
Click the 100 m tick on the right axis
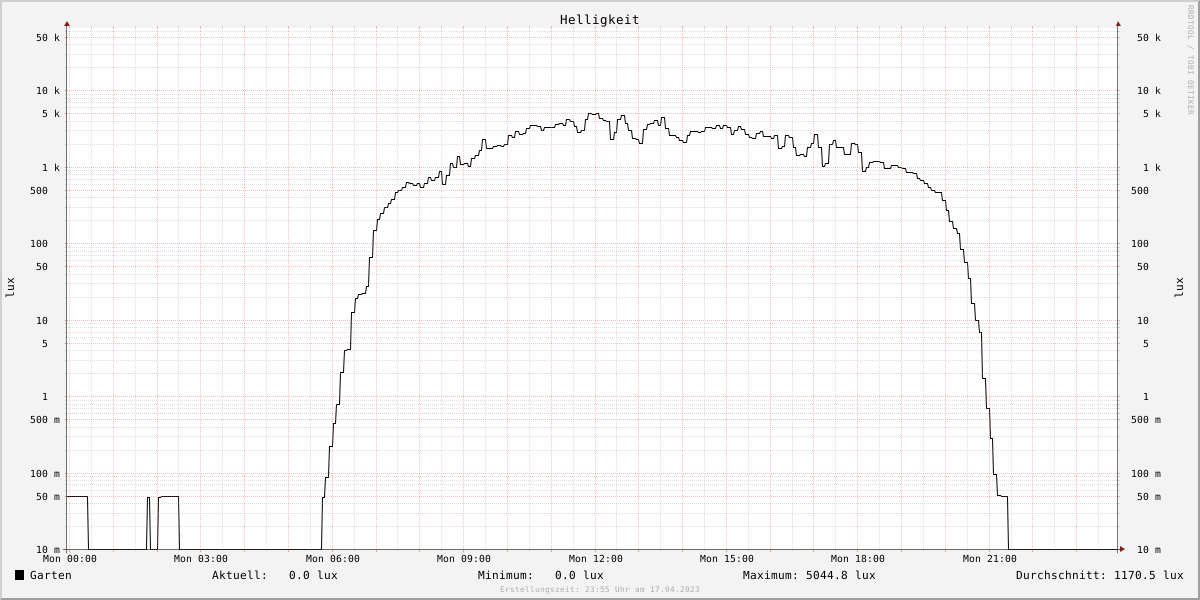coord(1146,474)
